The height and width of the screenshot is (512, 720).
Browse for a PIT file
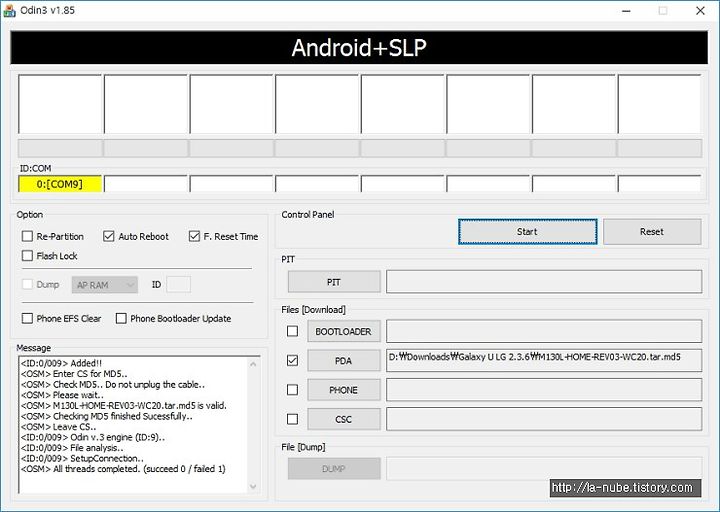click(334, 282)
